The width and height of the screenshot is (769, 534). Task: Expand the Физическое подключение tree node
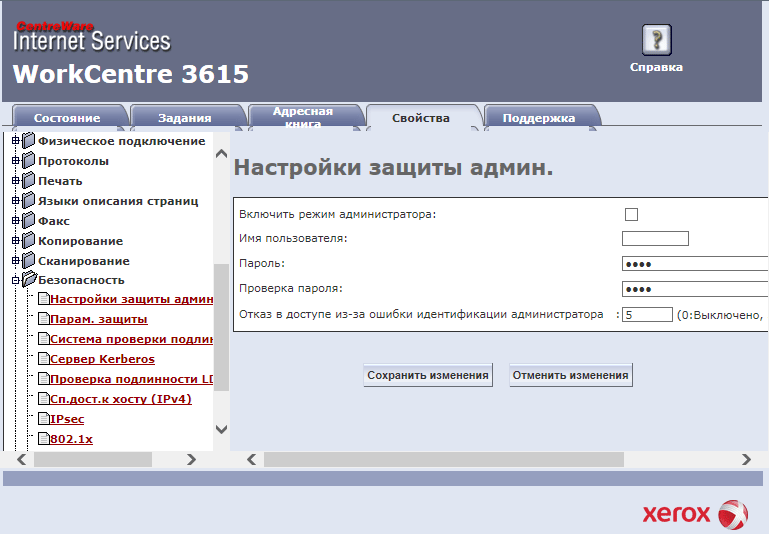click(16, 141)
